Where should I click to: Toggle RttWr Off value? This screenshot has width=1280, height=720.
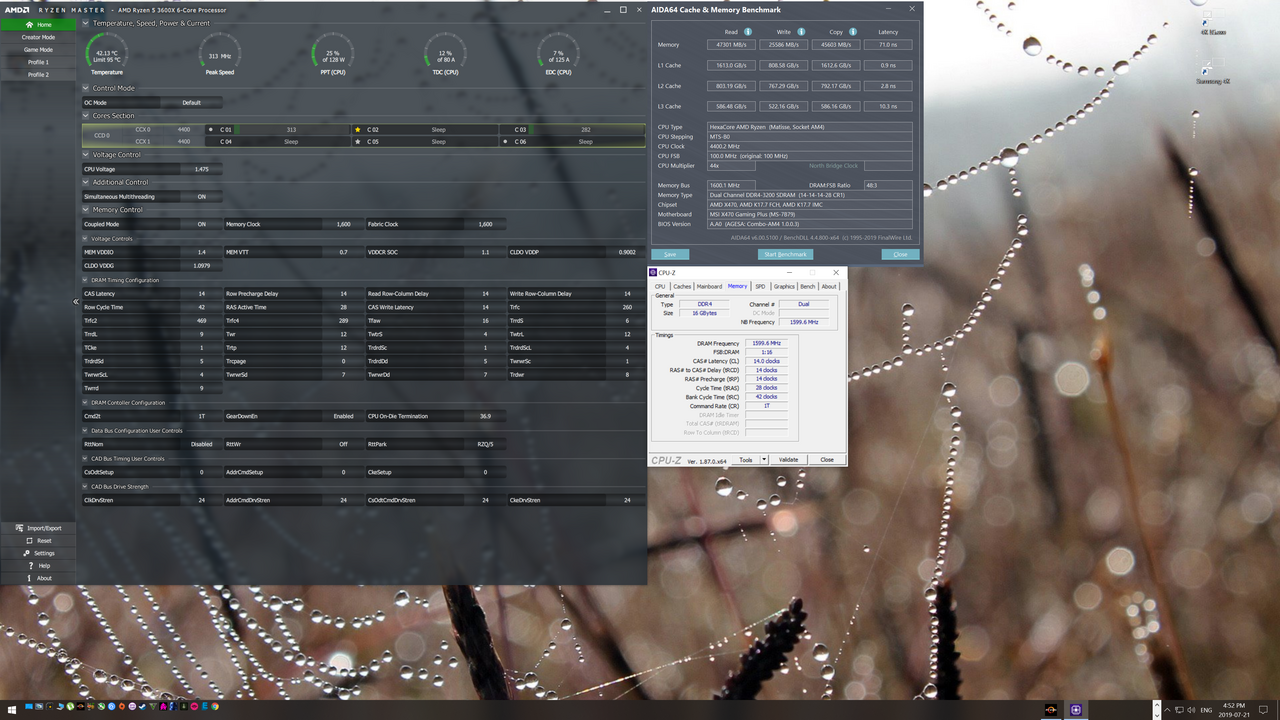click(343, 444)
